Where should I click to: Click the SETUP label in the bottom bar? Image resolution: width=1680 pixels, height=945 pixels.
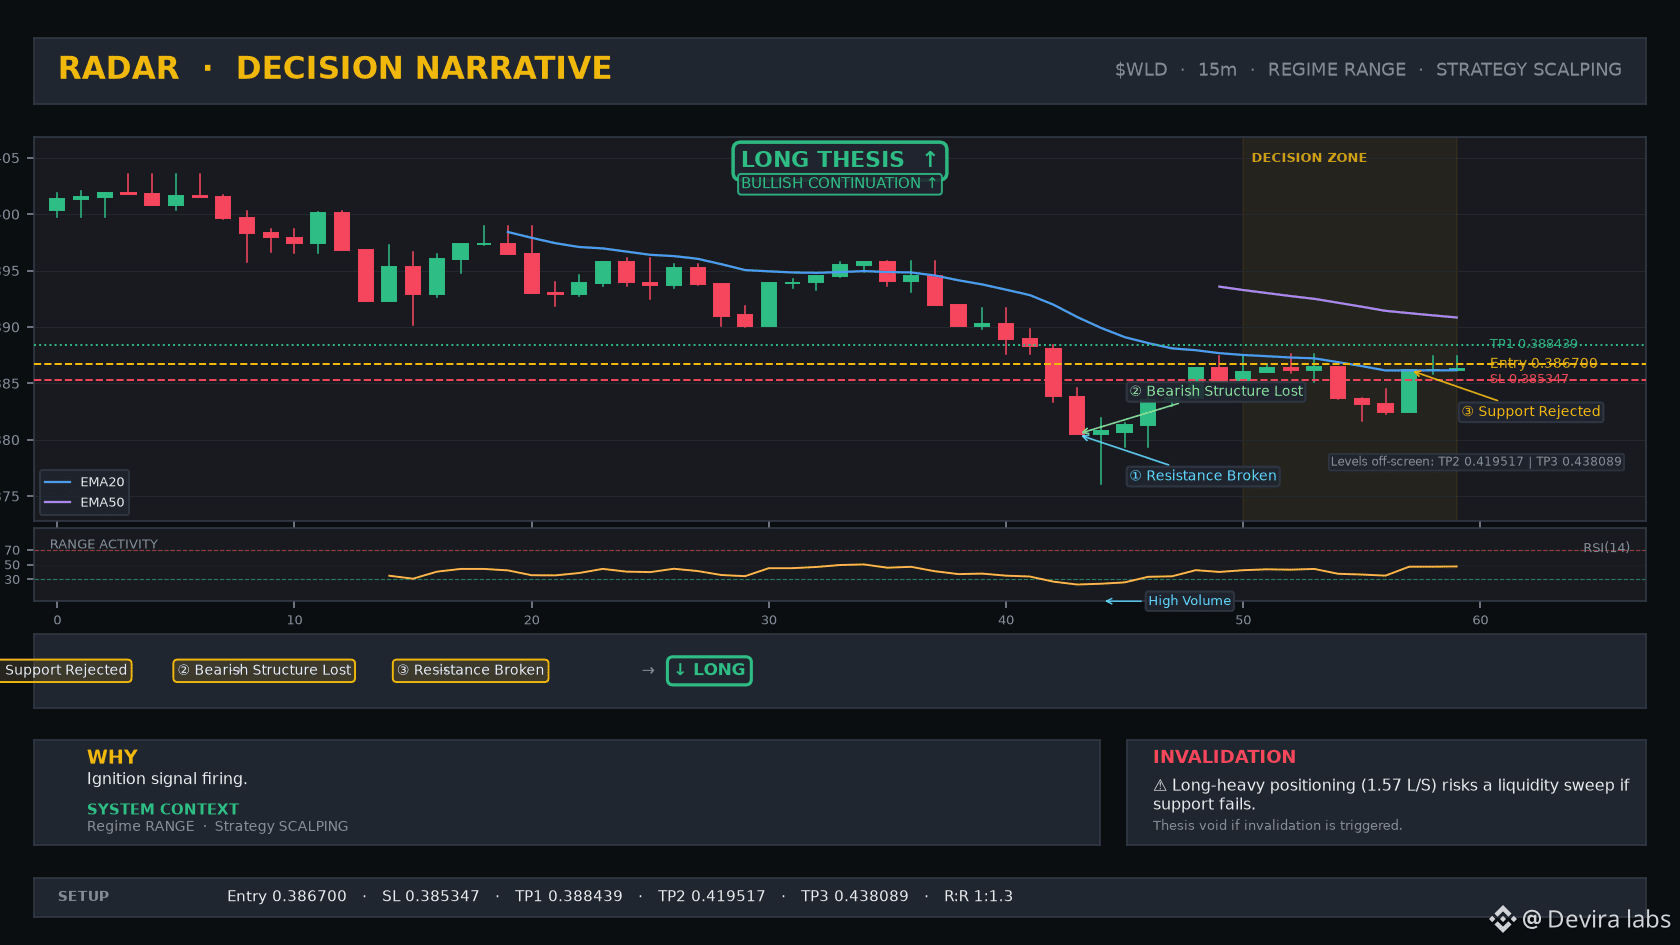click(83, 896)
